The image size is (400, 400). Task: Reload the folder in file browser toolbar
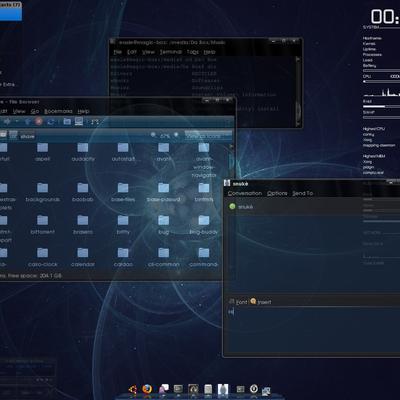pos(51,122)
